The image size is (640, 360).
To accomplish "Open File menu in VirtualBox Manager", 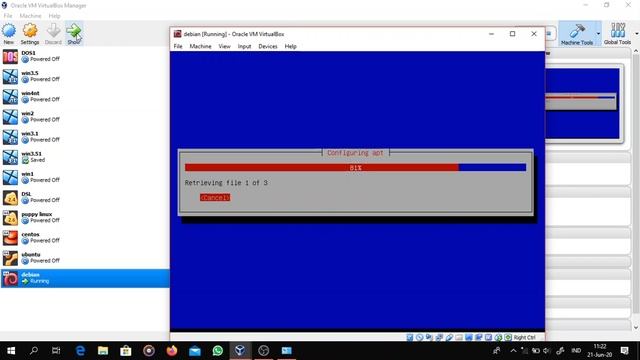I will coord(8,16).
